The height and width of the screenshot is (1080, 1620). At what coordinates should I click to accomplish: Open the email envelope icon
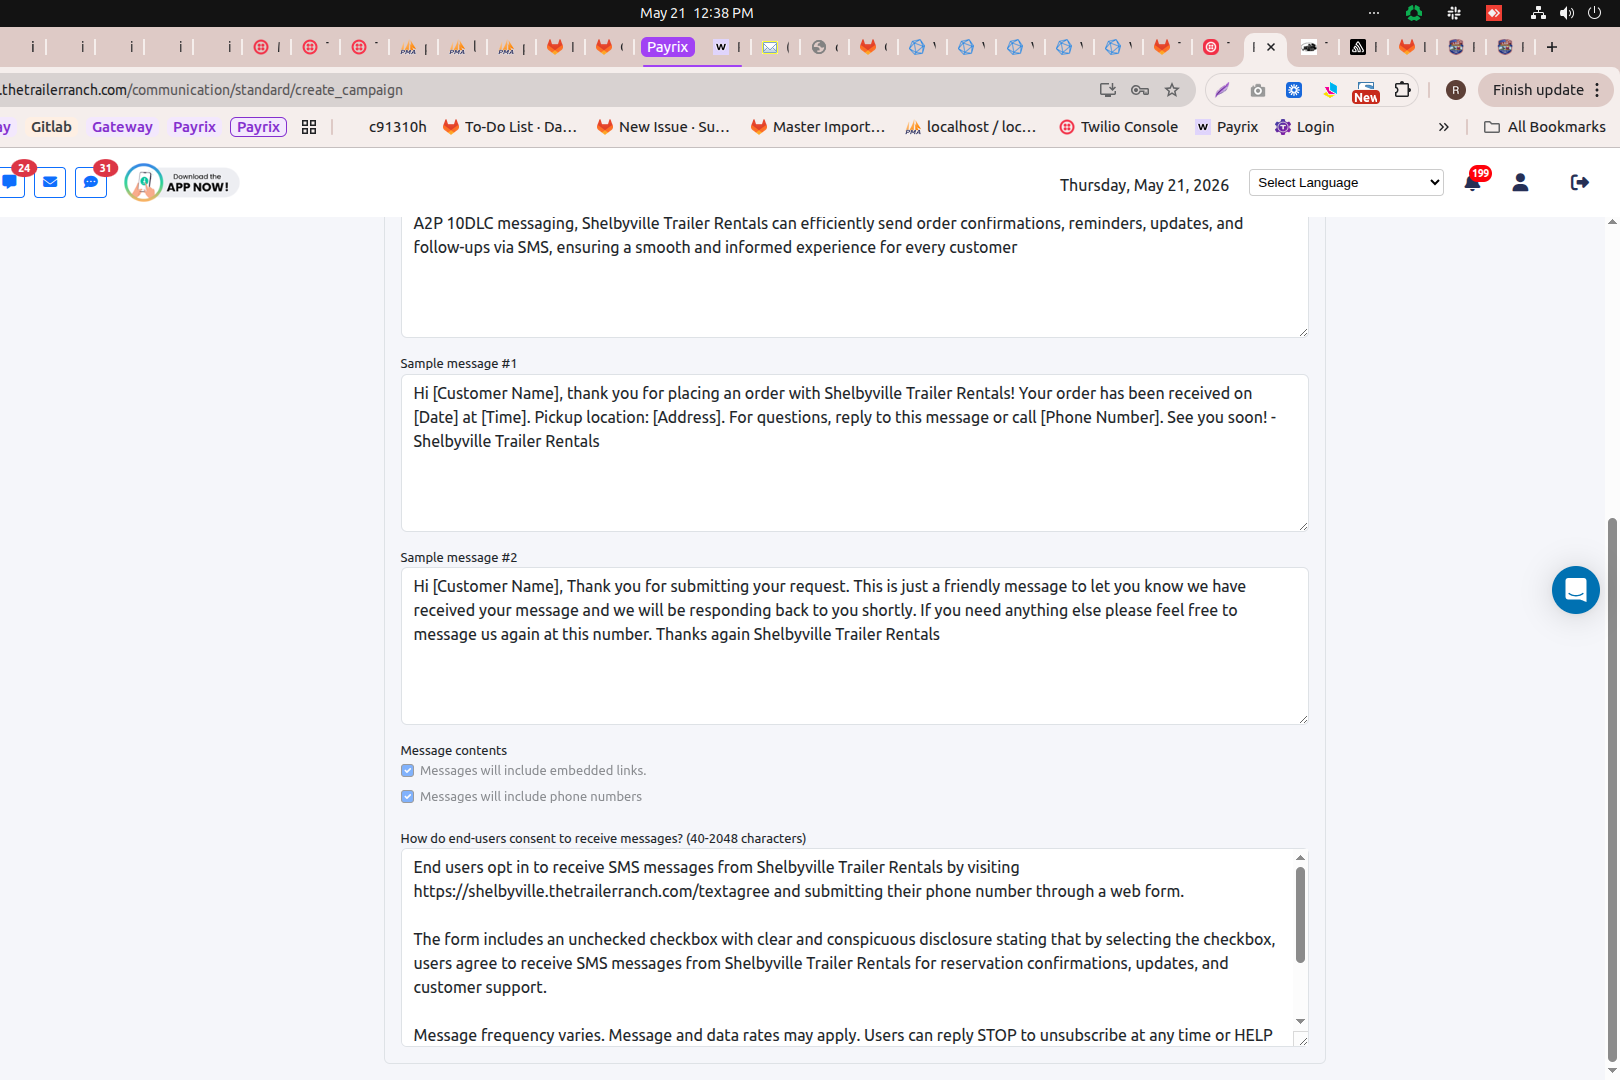click(x=50, y=182)
